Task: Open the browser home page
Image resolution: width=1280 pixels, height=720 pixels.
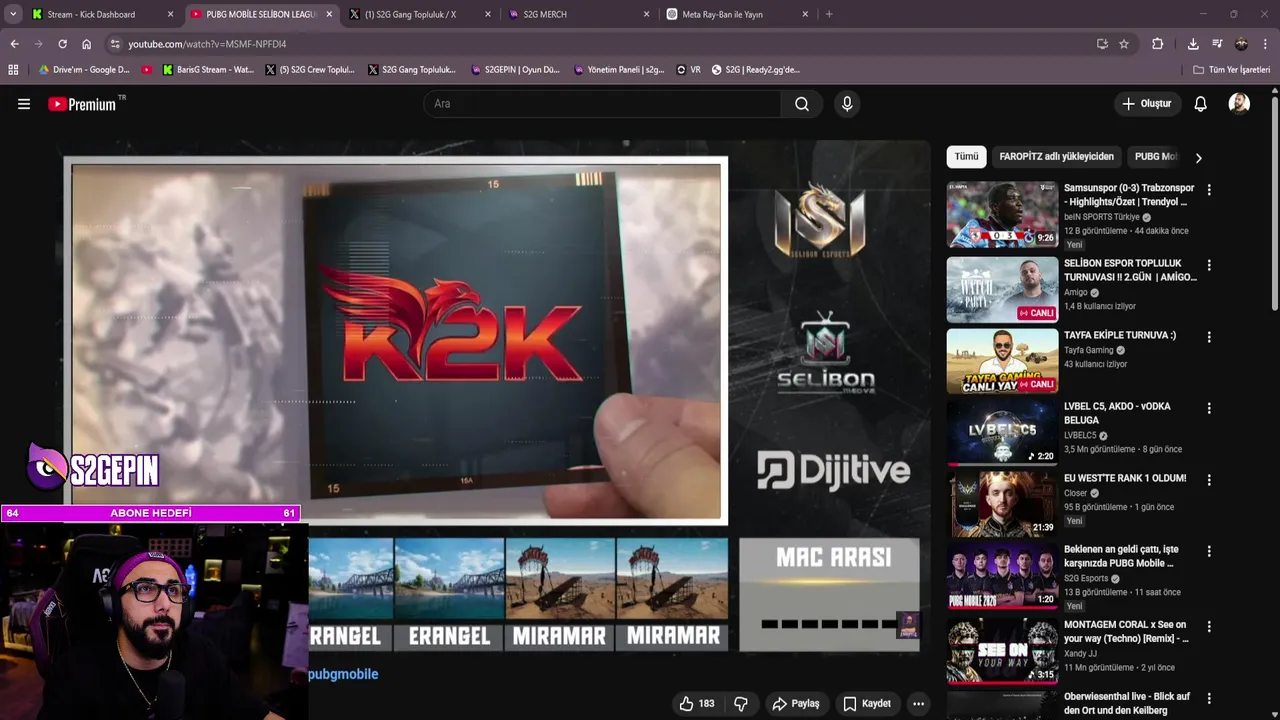Action: [x=86, y=44]
